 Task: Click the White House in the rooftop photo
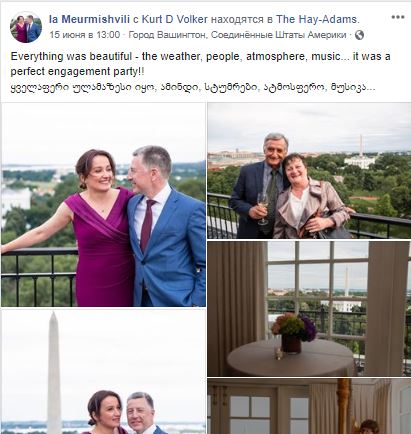click(360, 161)
